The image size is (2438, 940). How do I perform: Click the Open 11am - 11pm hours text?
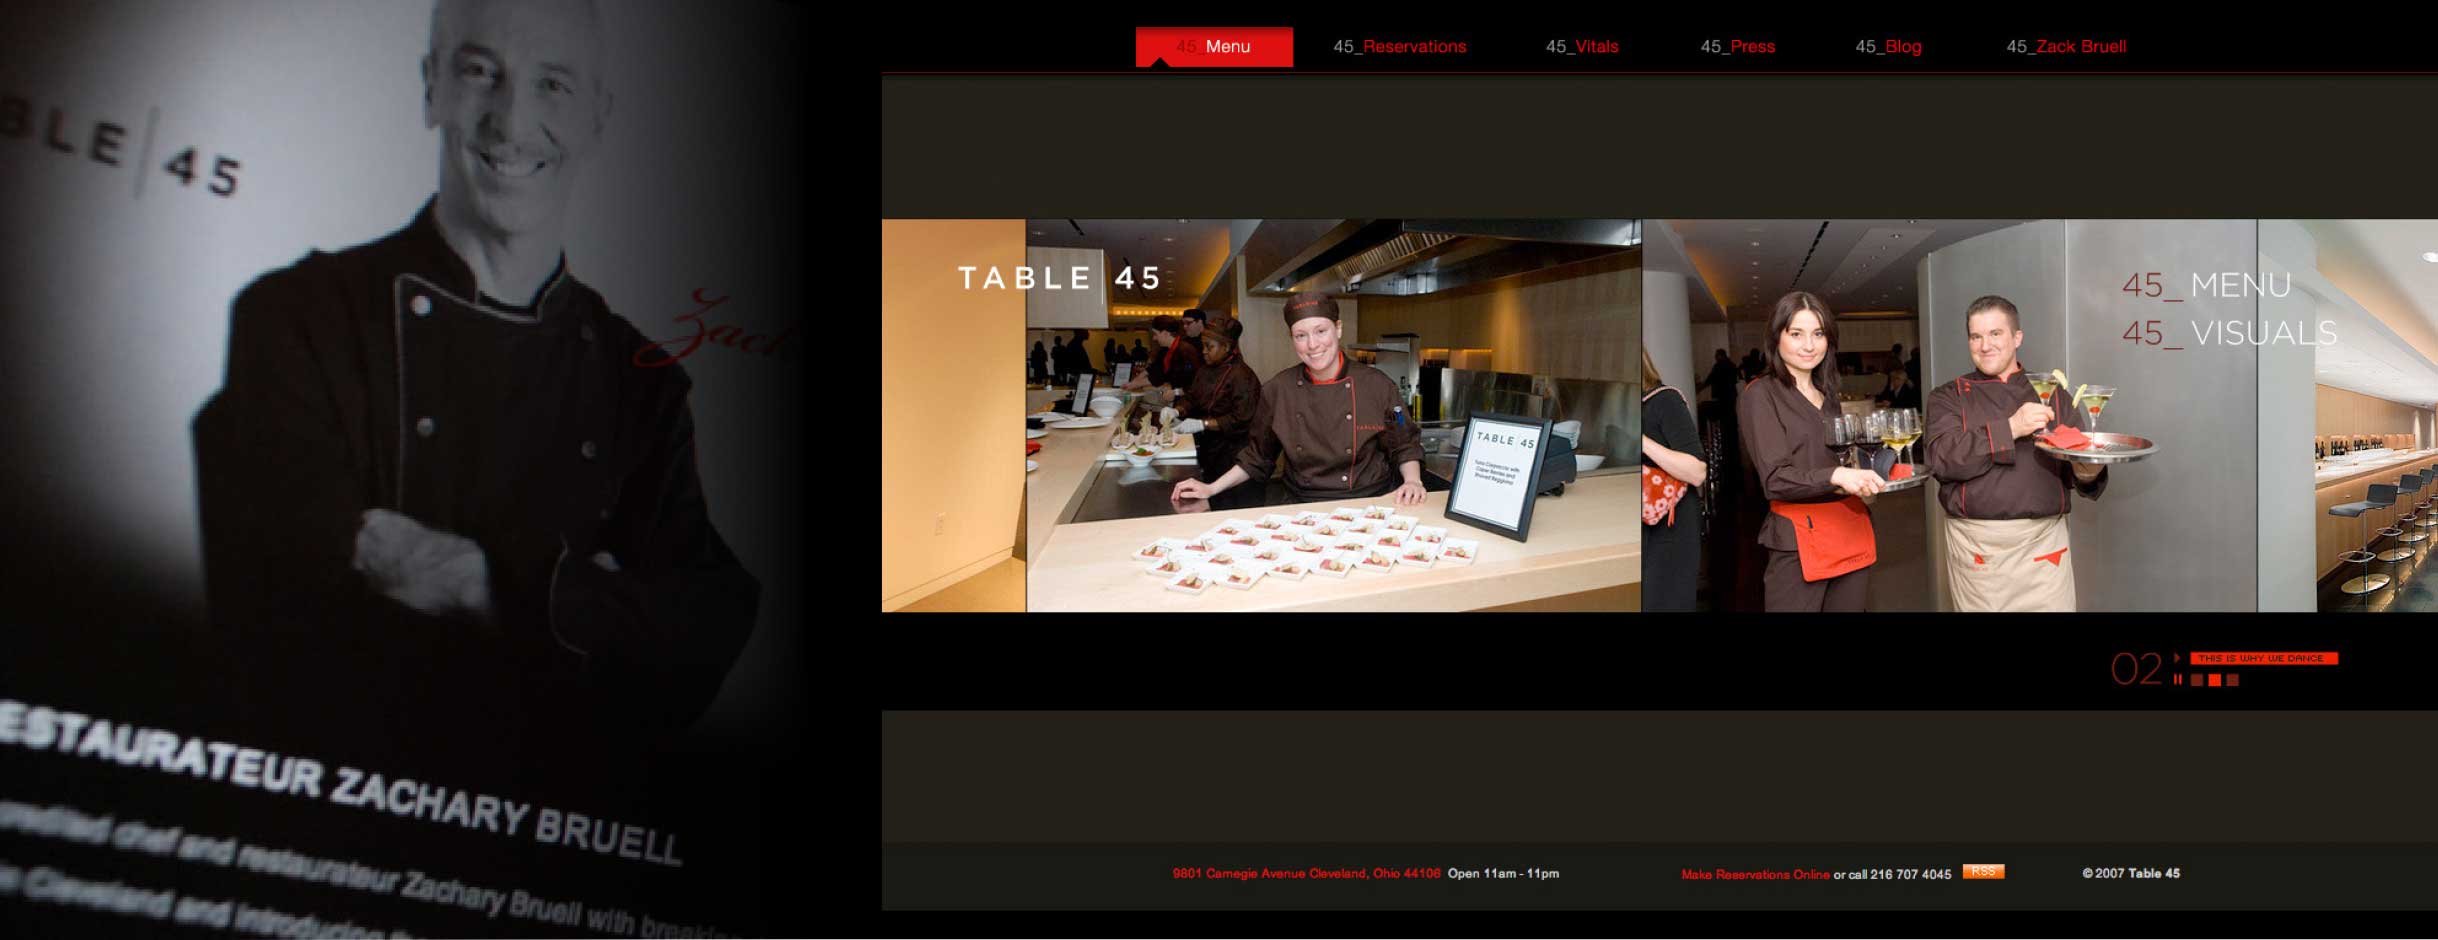(x=1503, y=873)
